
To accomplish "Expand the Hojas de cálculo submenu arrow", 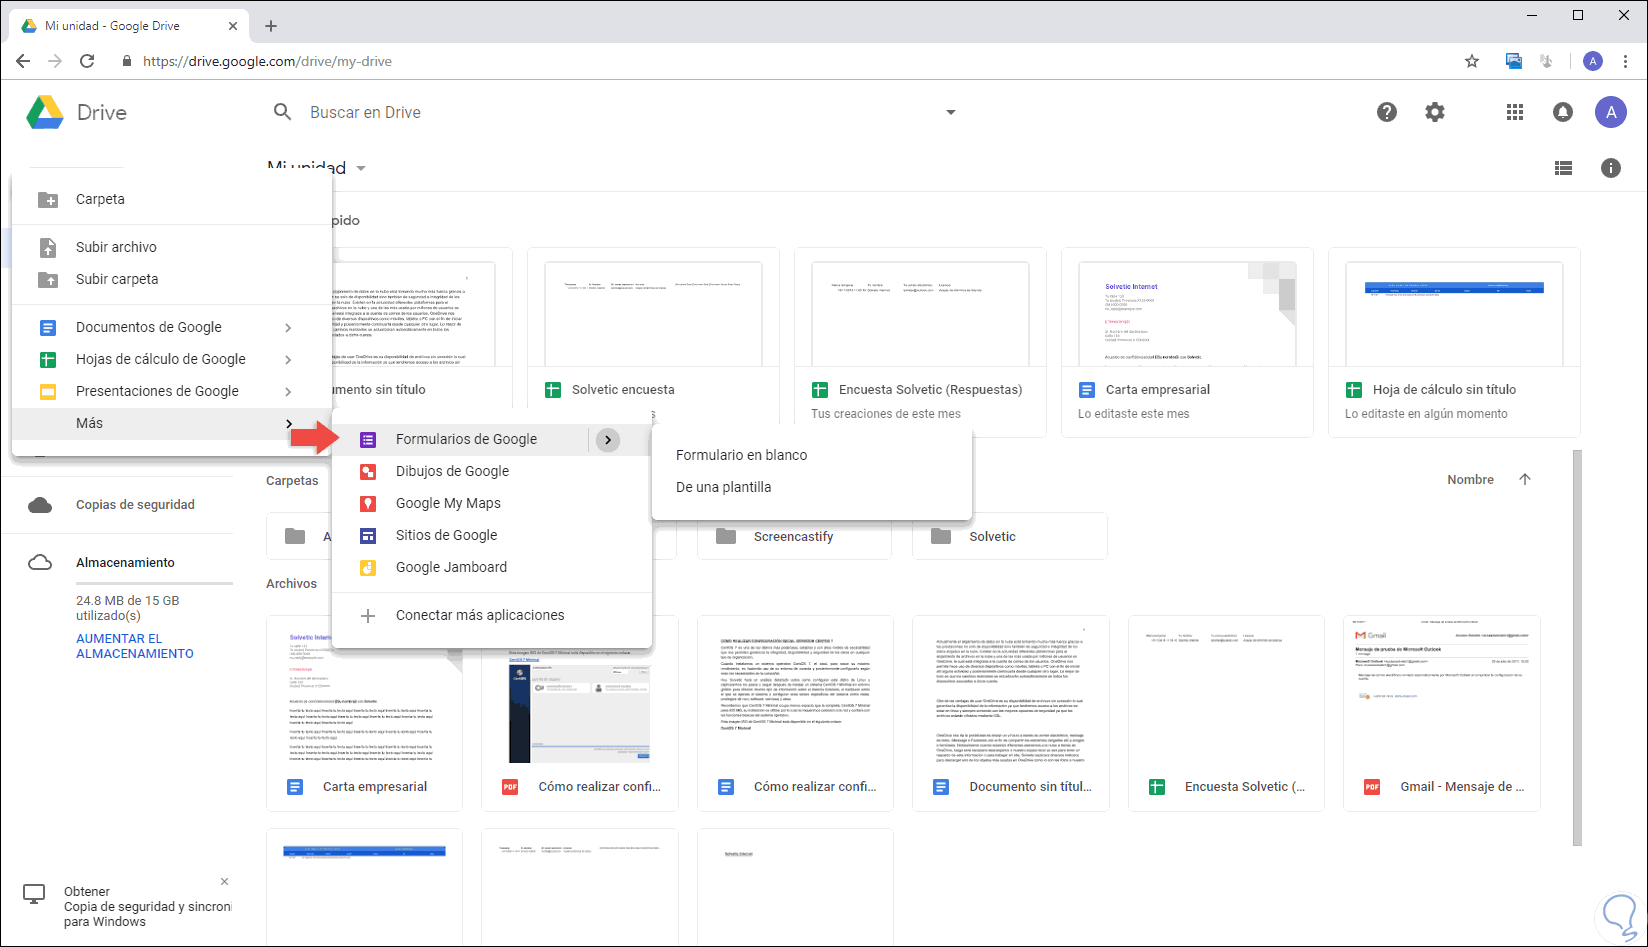I will [x=288, y=359].
